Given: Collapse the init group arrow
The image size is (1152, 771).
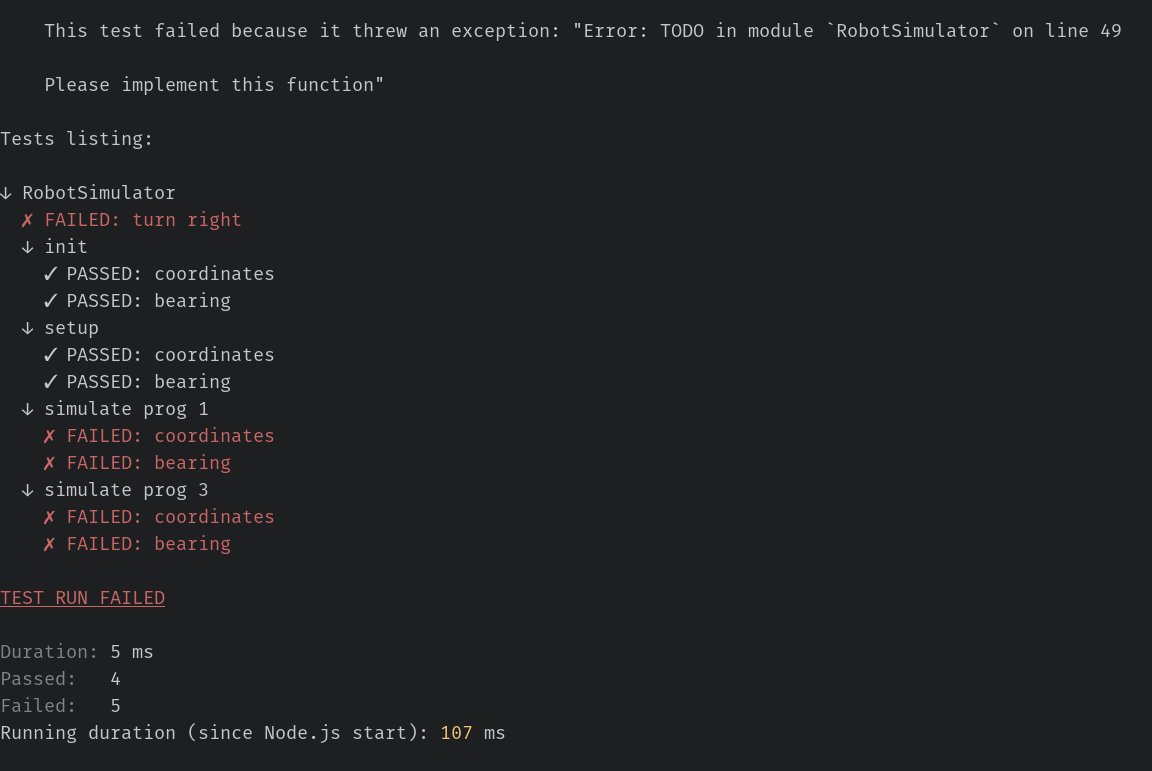Looking at the screenshot, I should tap(27, 247).
